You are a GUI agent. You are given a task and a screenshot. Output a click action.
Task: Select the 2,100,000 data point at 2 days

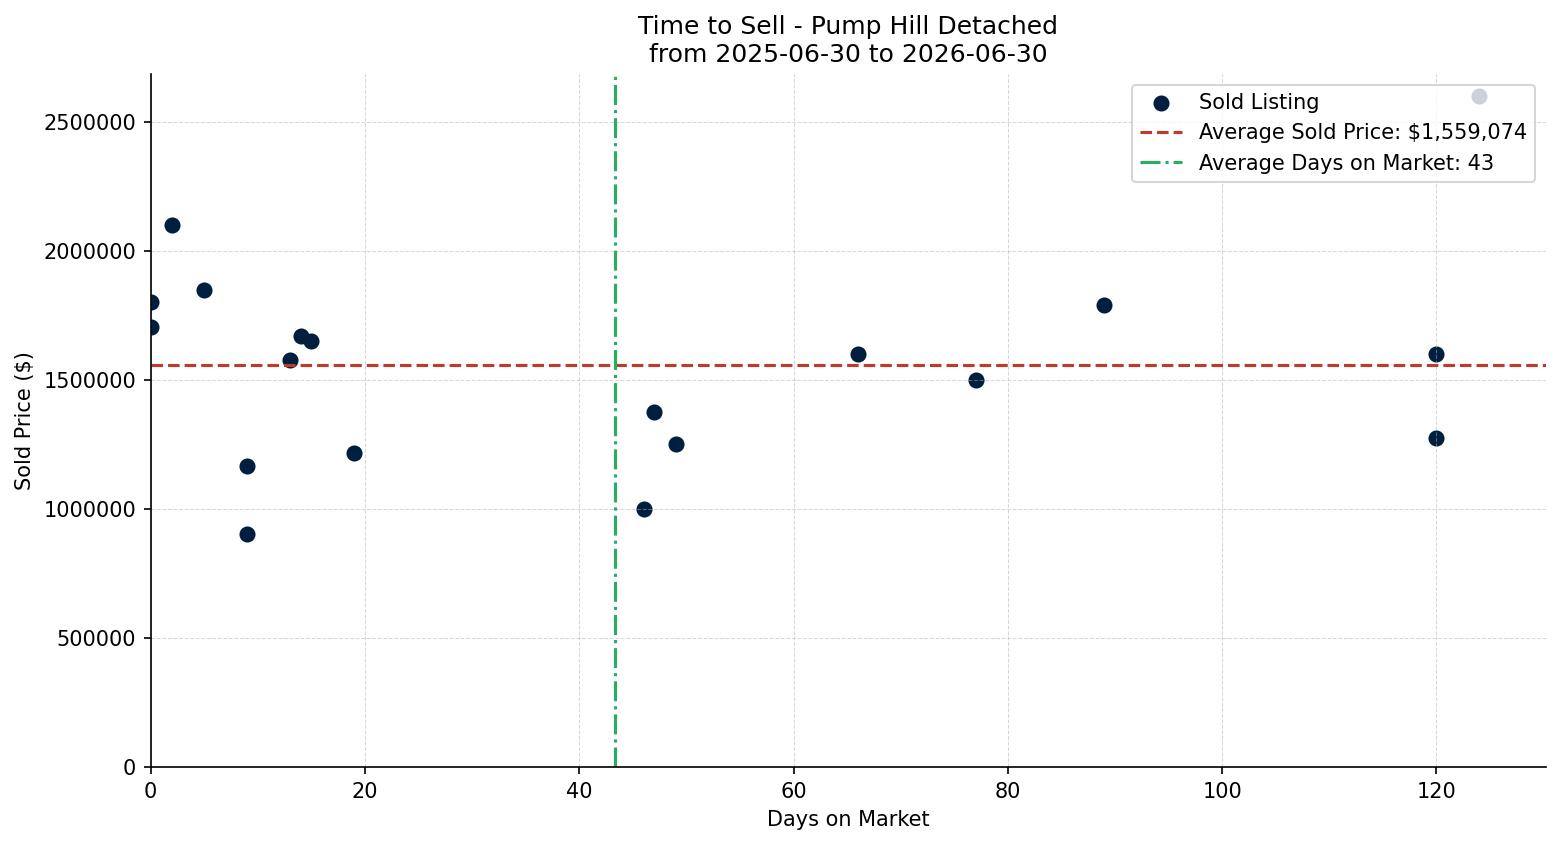(x=172, y=225)
